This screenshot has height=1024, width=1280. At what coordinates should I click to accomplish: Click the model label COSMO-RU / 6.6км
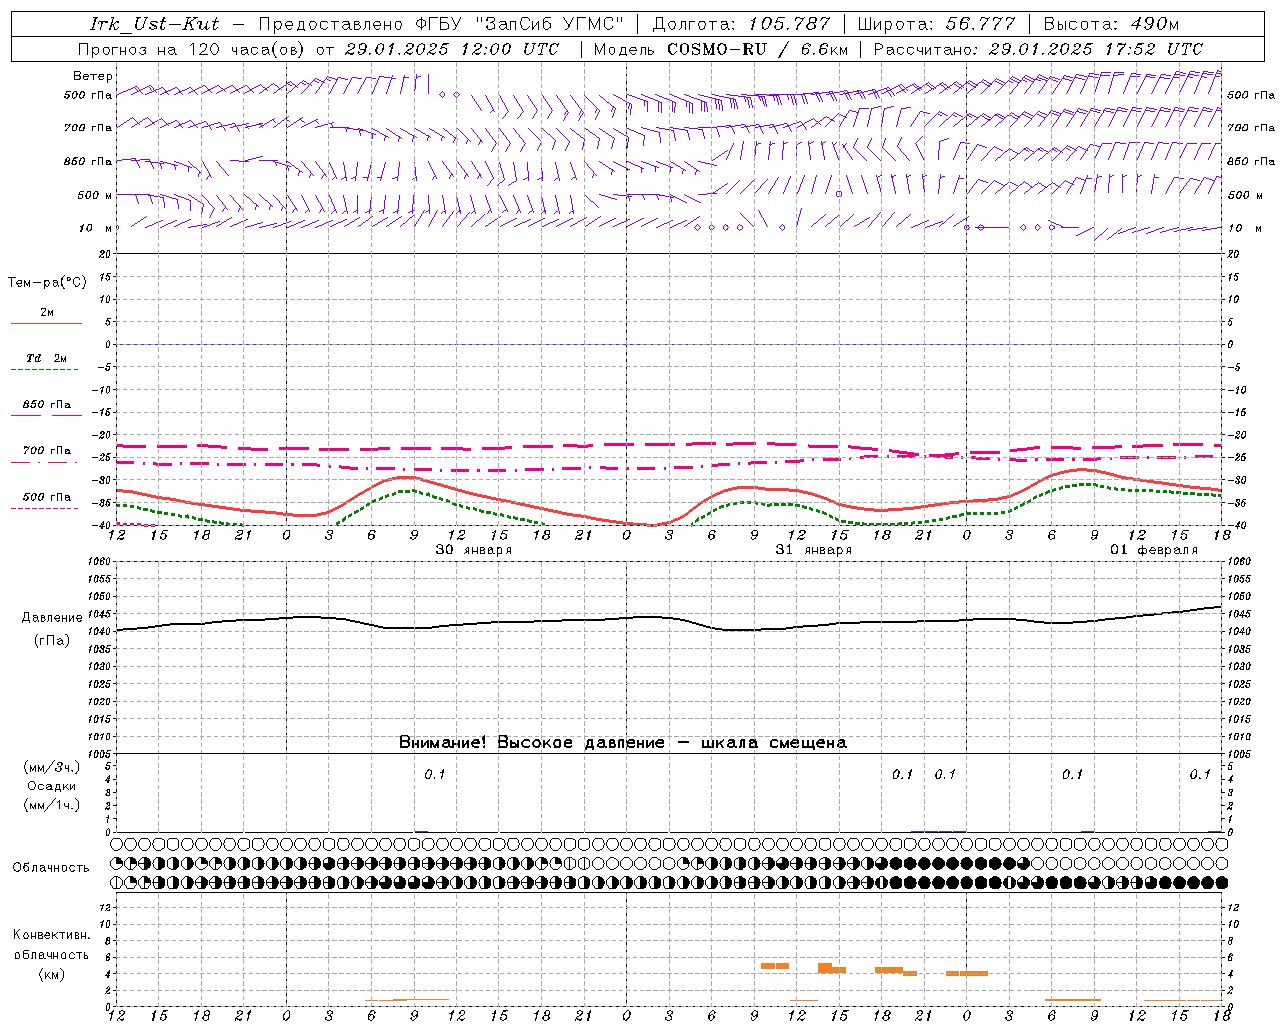tap(758, 49)
